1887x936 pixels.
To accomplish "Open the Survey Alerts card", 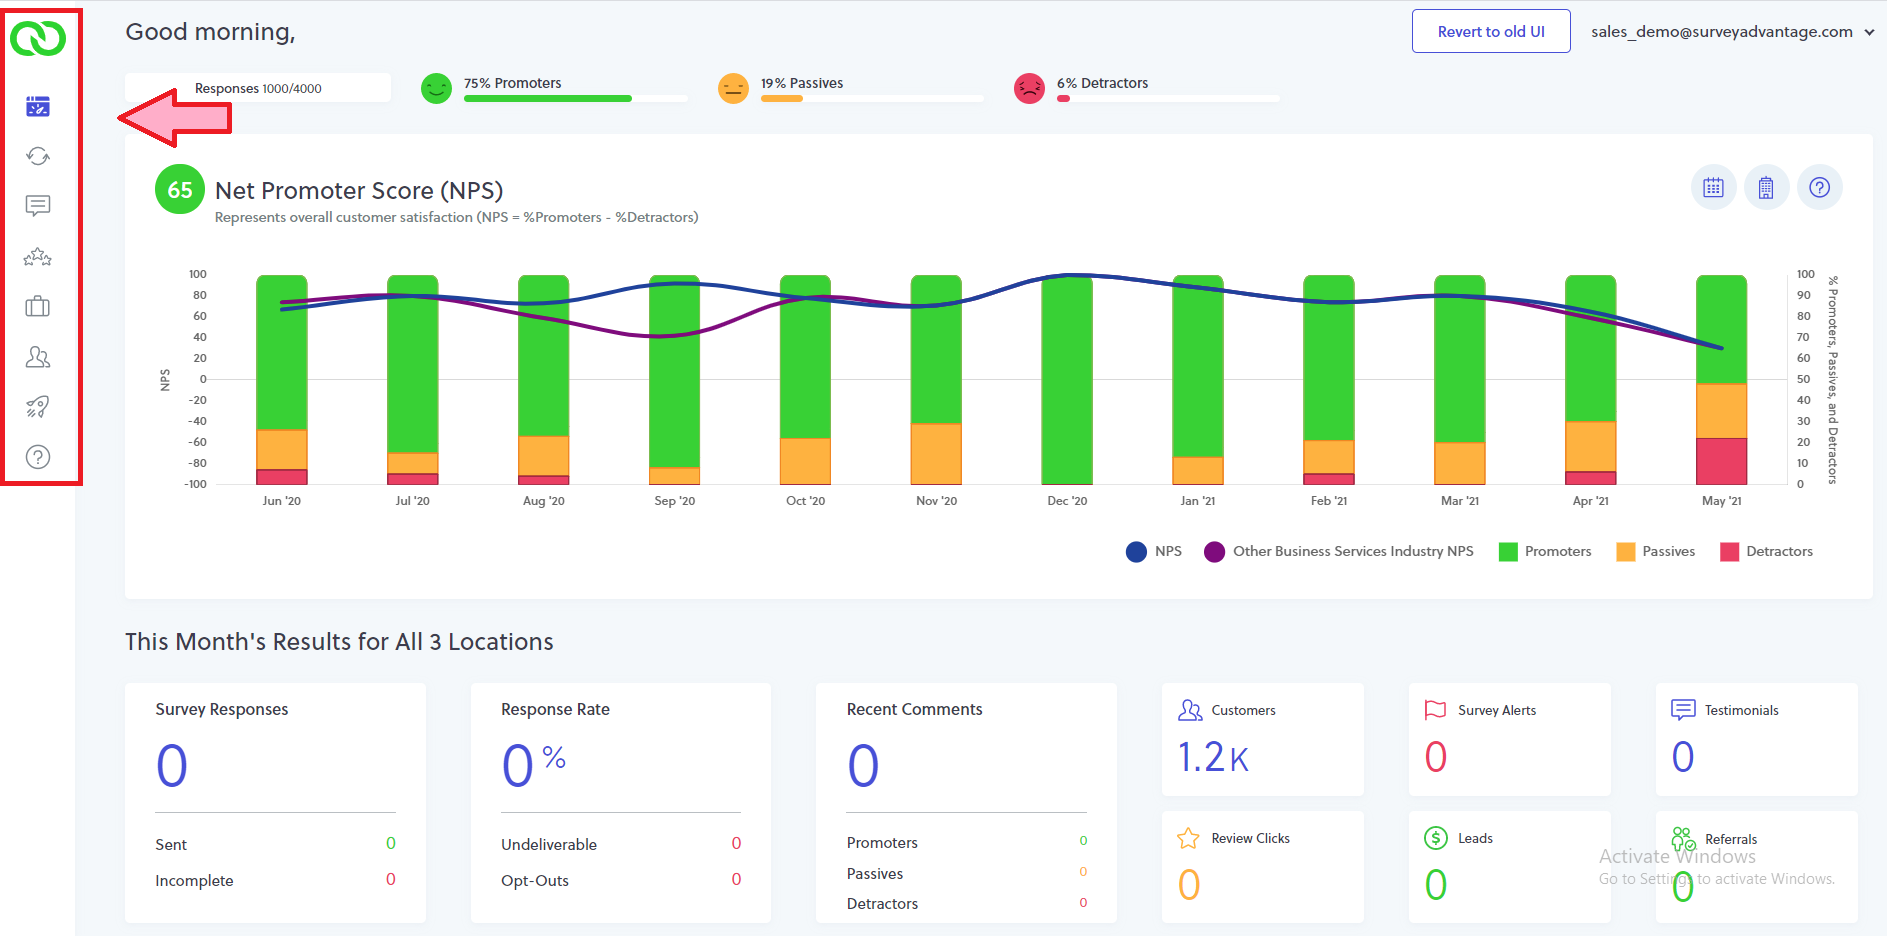I will coord(1510,740).
